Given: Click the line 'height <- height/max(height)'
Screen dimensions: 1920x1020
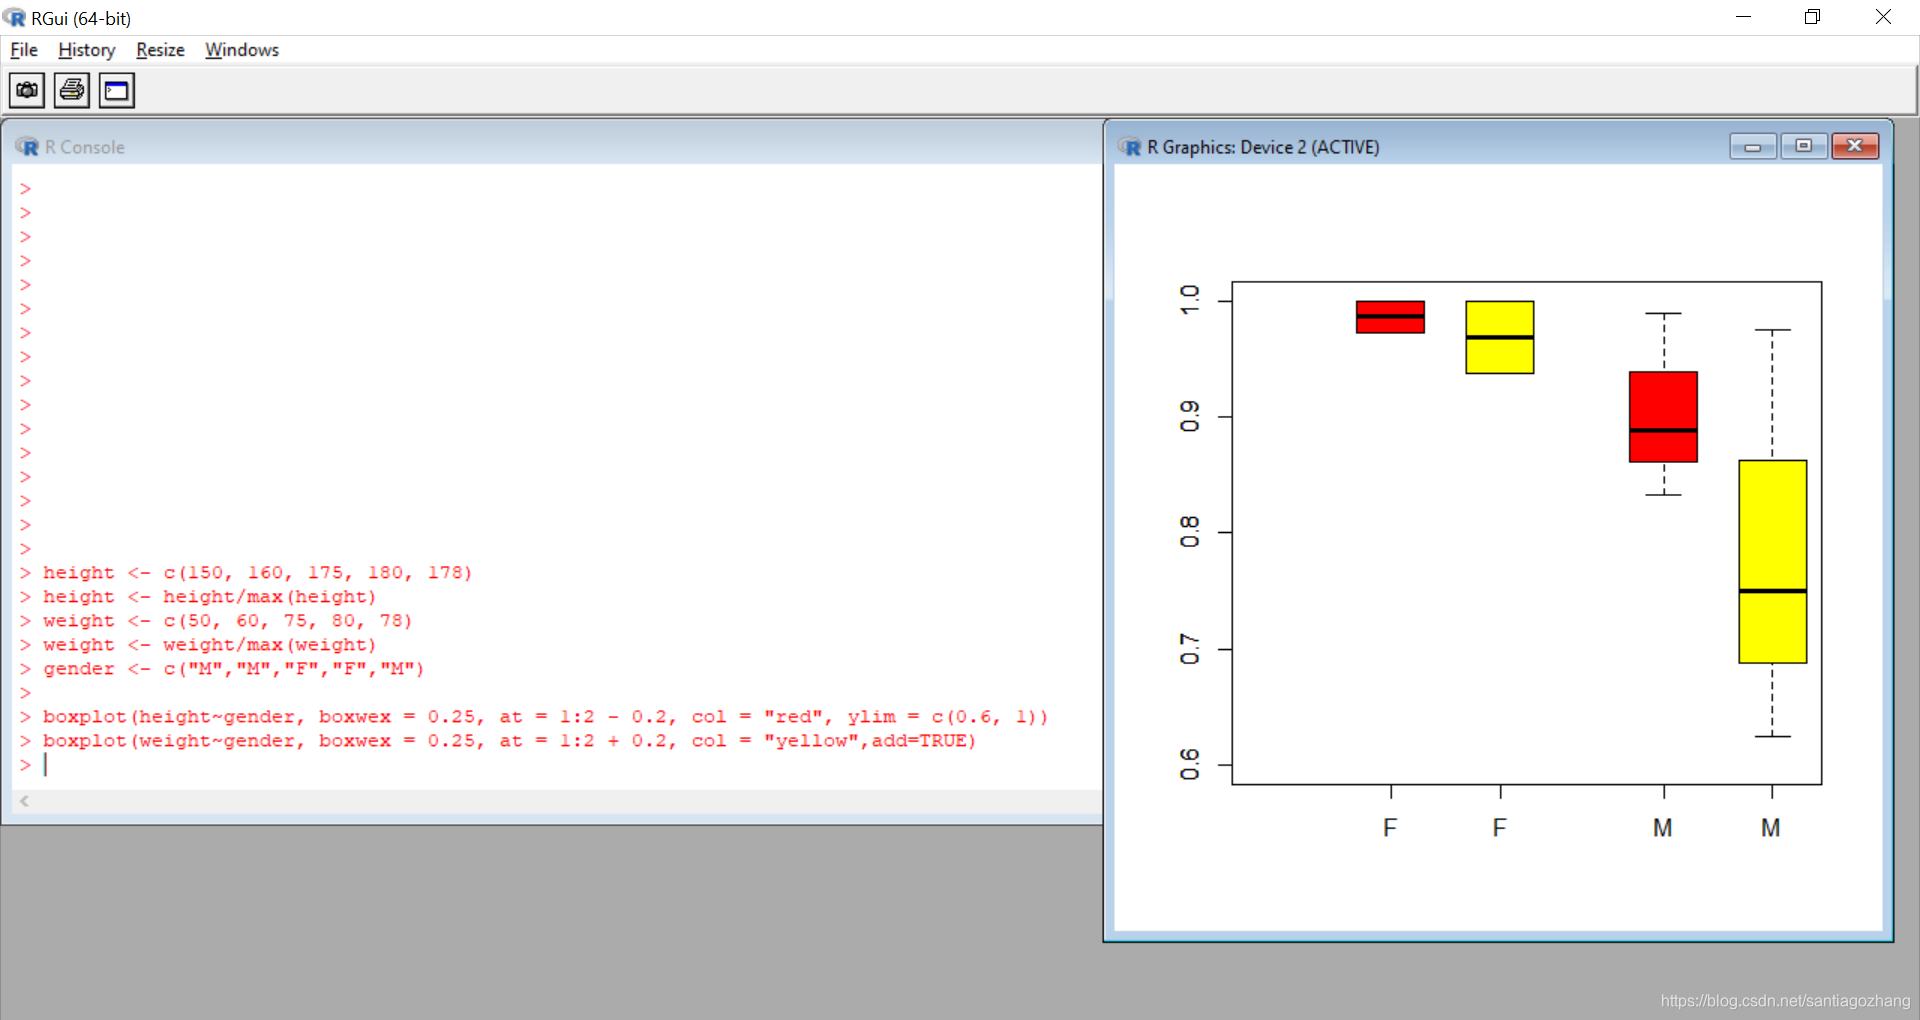Looking at the screenshot, I should pos(209,597).
